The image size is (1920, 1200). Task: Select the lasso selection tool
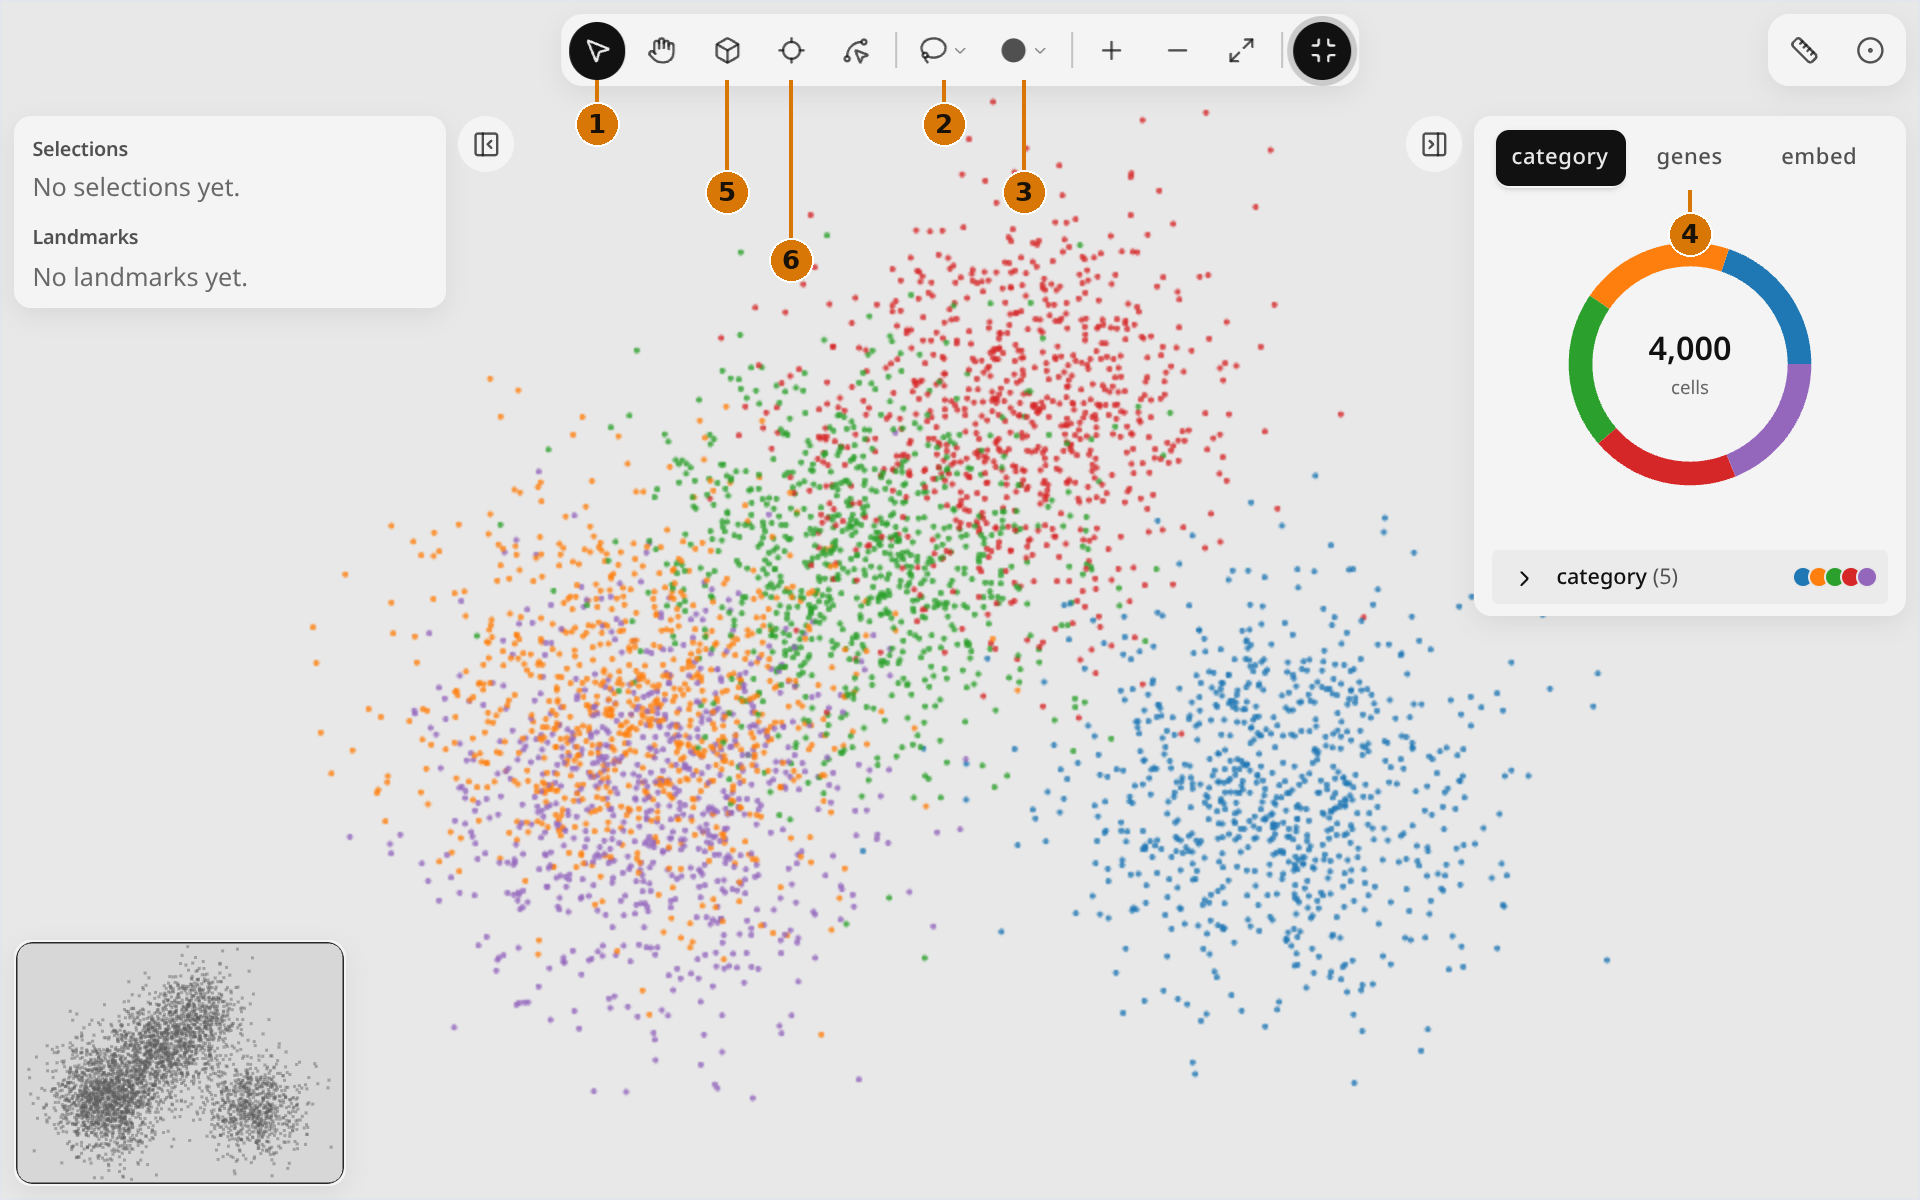(x=933, y=50)
